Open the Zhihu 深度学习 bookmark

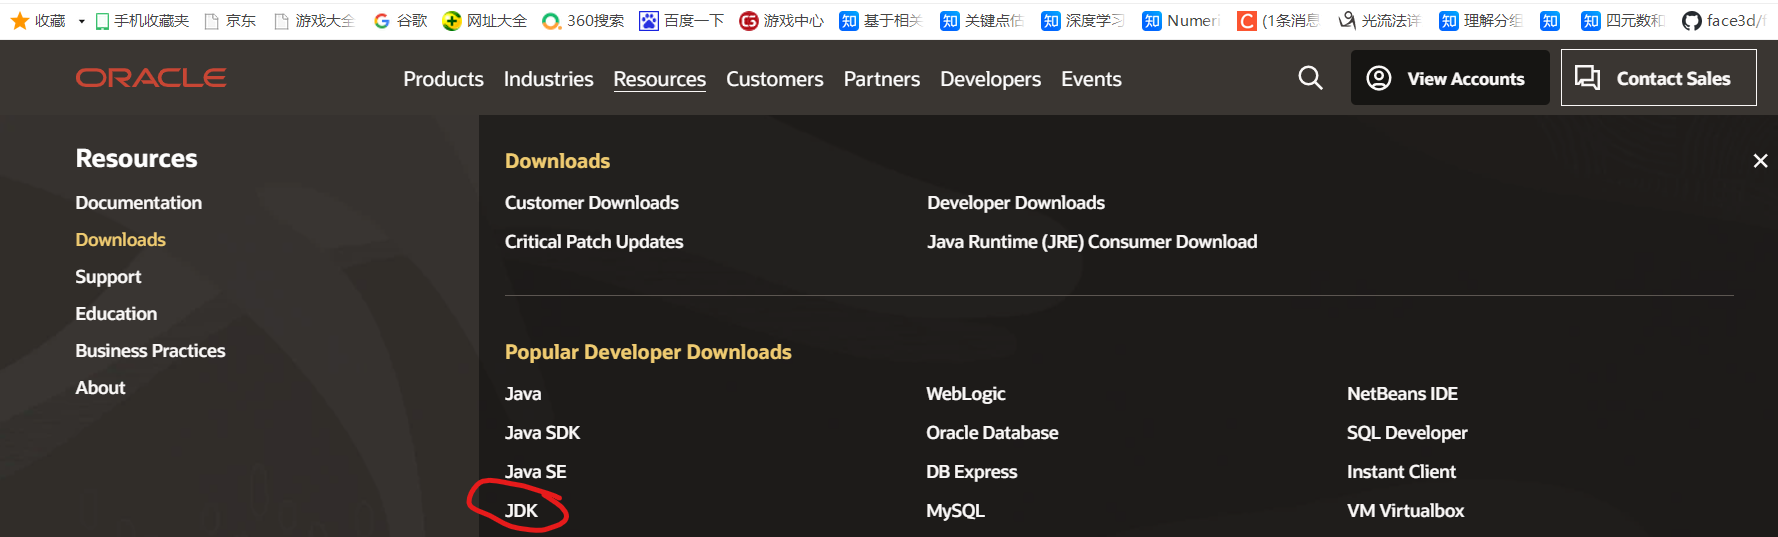[x=1083, y=21]
